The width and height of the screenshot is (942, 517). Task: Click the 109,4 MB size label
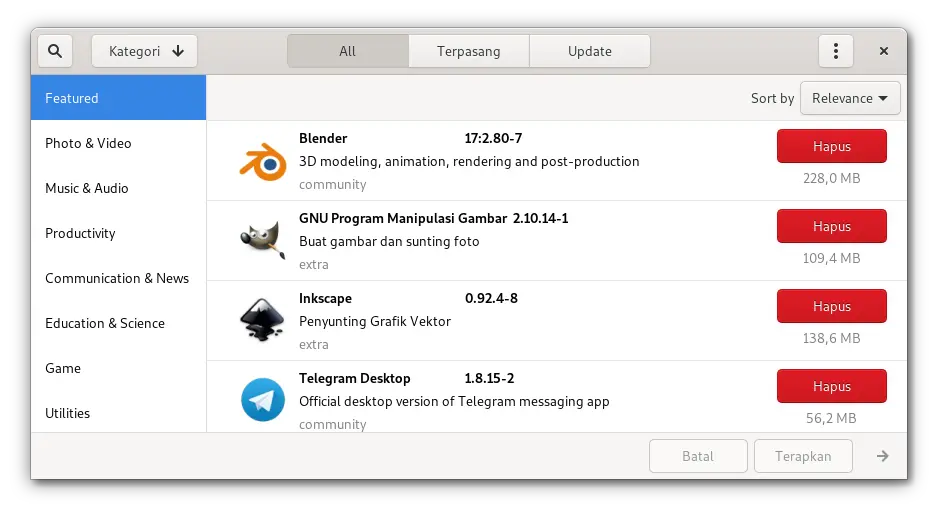[x=831, y=258]
